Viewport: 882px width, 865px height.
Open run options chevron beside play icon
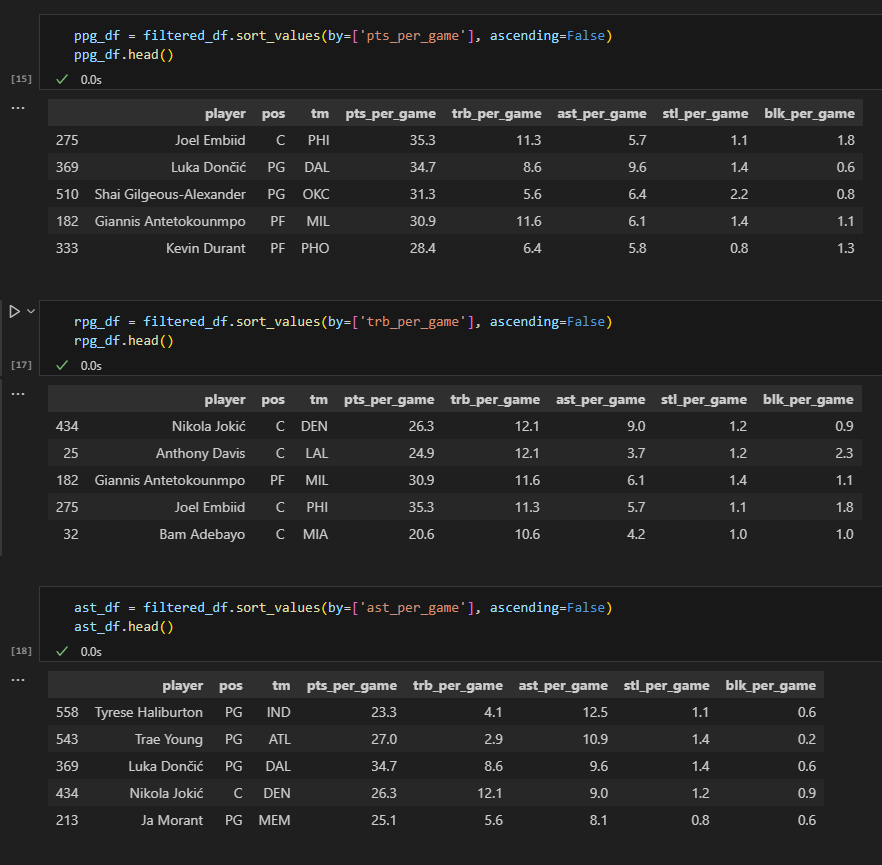click(31, 311)
